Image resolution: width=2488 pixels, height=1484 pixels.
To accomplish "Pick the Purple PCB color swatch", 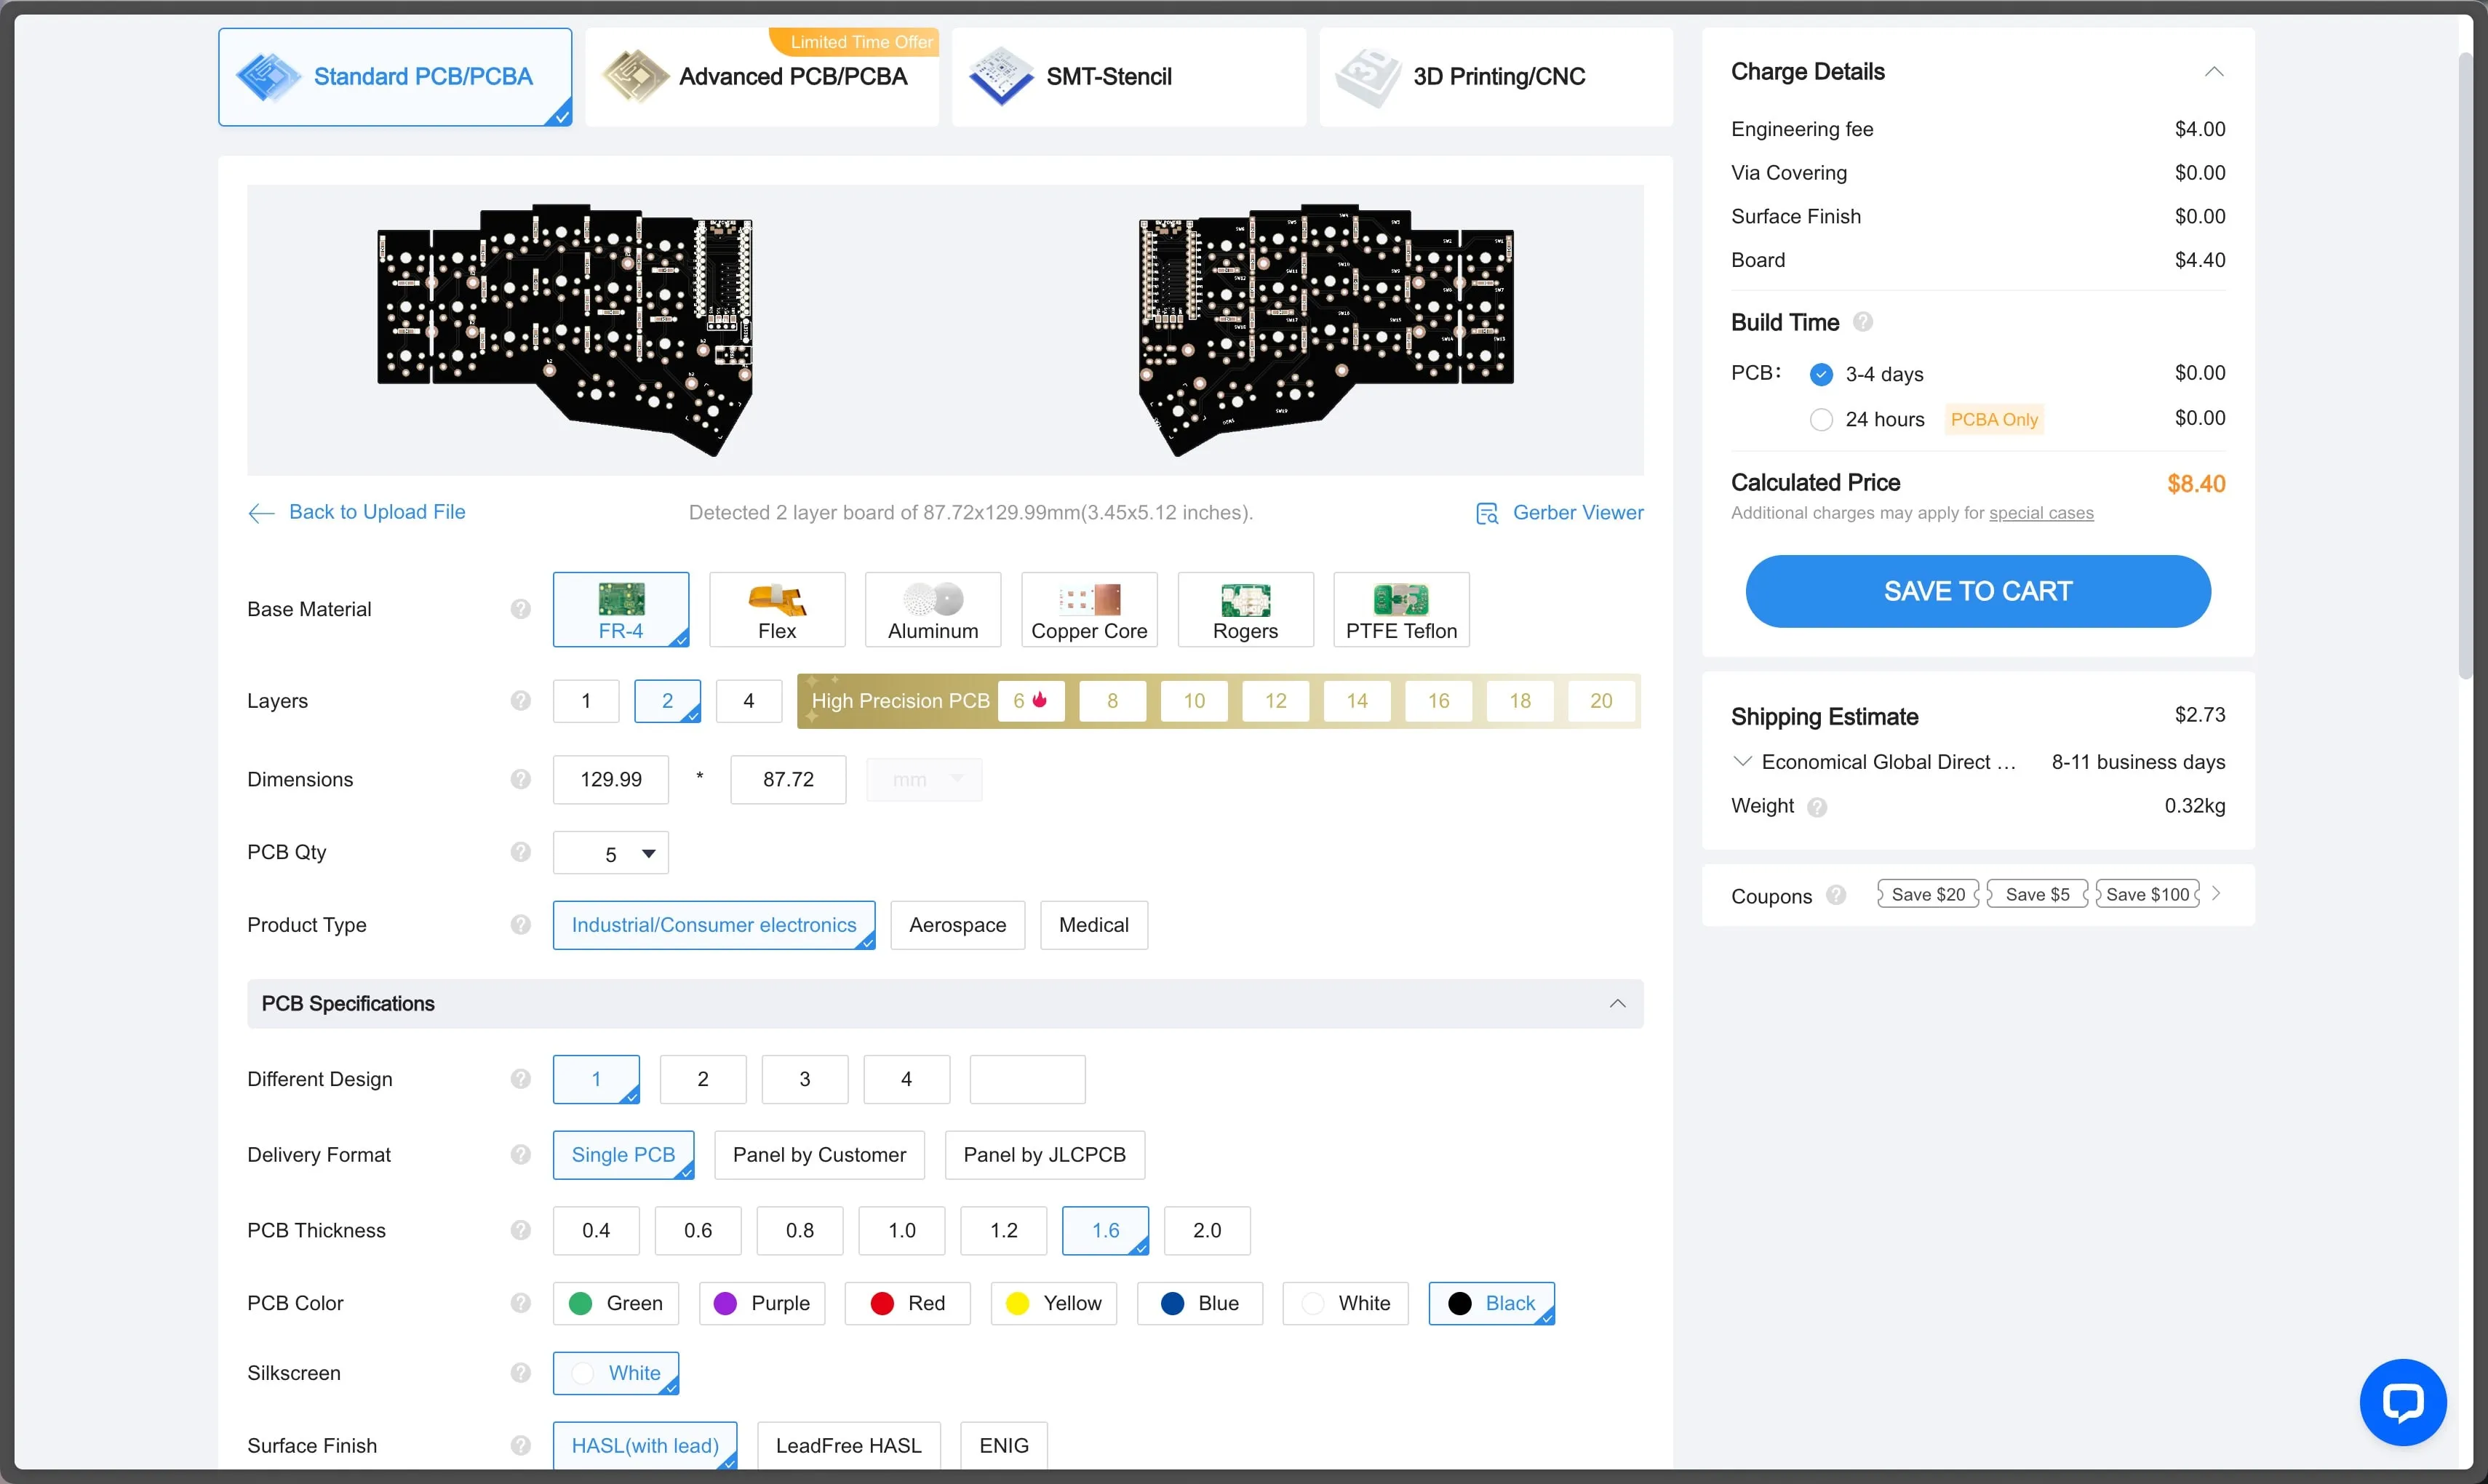I will 726,1303.
